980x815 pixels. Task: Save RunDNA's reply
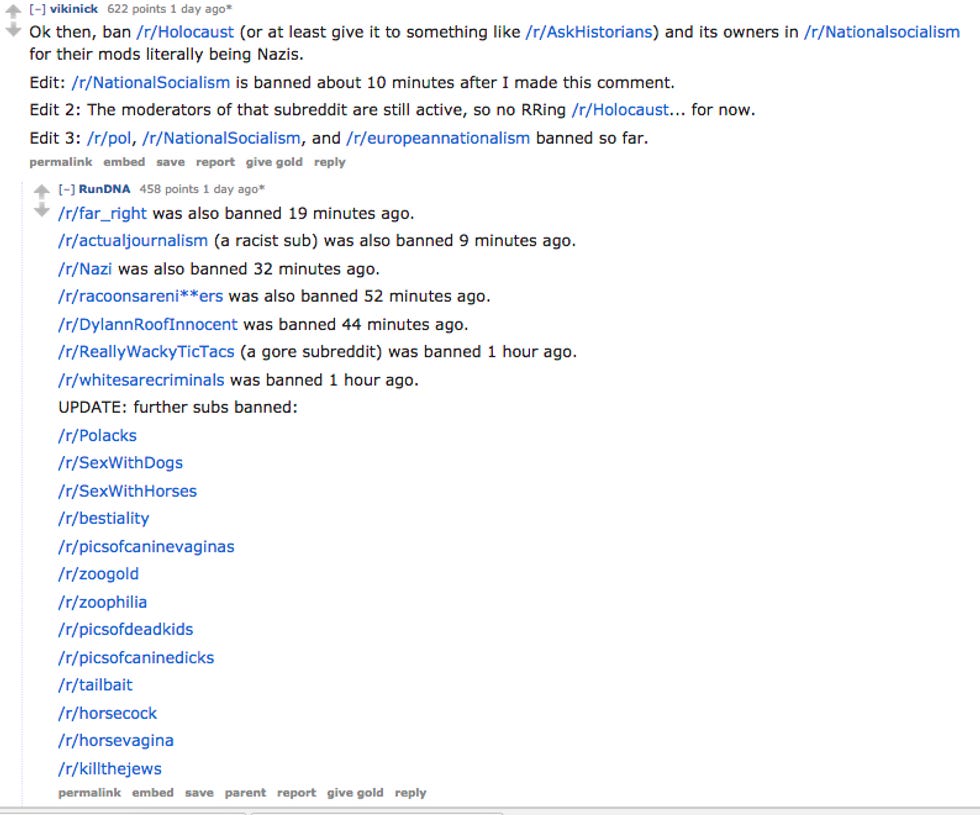(199, 792)
